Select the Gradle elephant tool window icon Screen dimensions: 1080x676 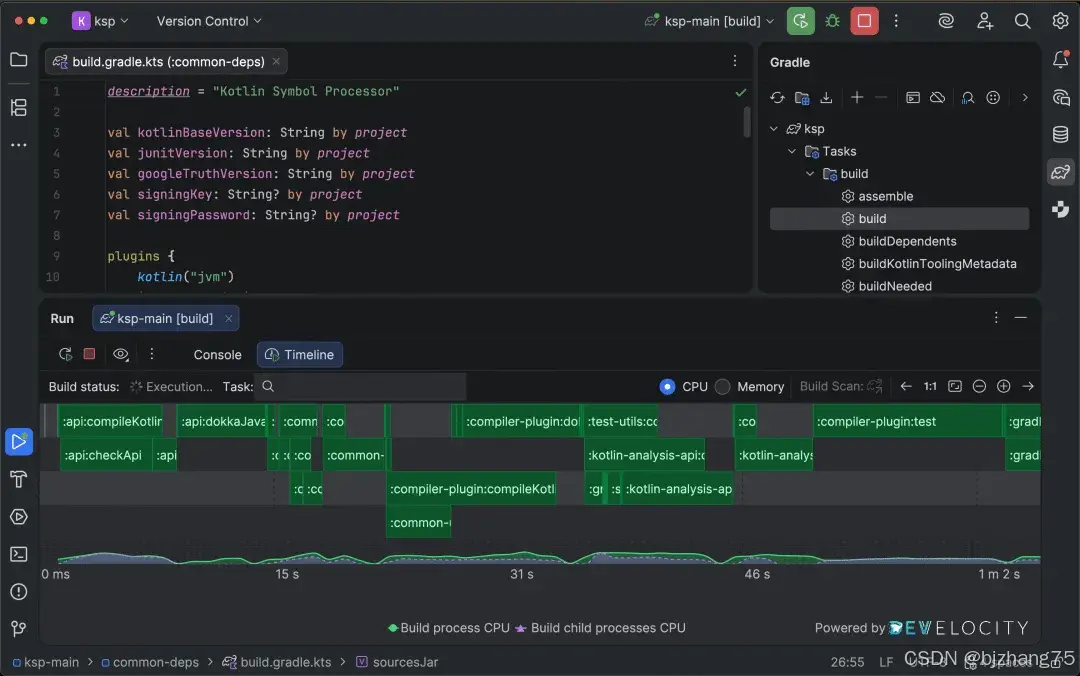tap(1061, 172)
